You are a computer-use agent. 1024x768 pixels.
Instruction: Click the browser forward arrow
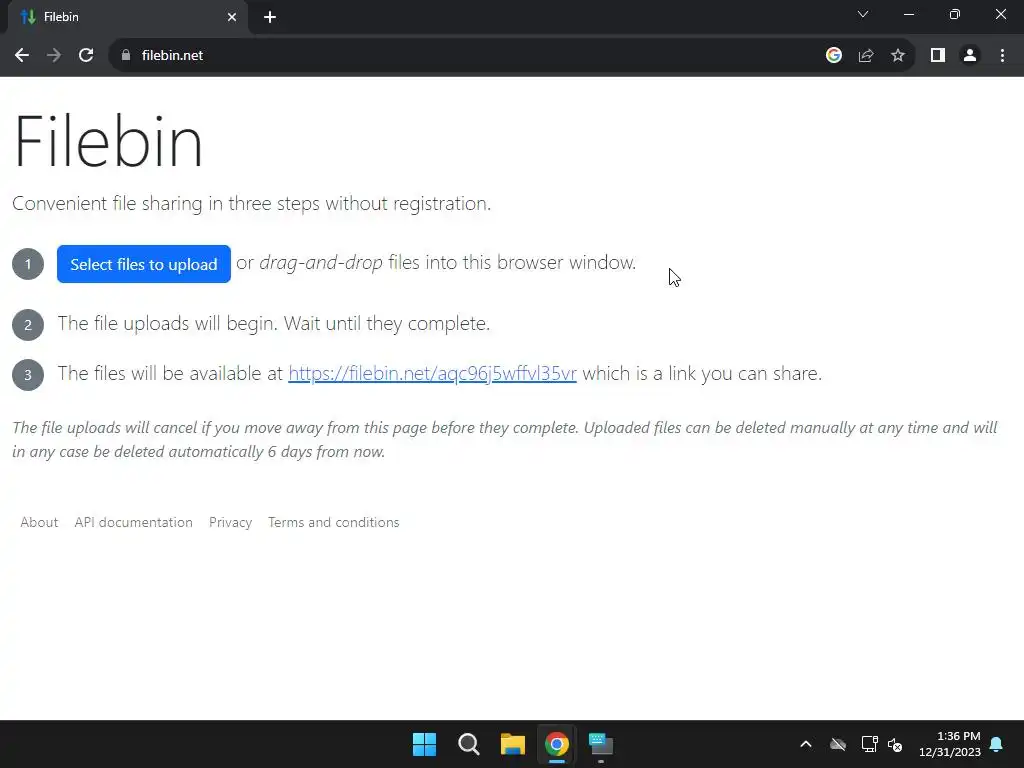coord(54,56)
